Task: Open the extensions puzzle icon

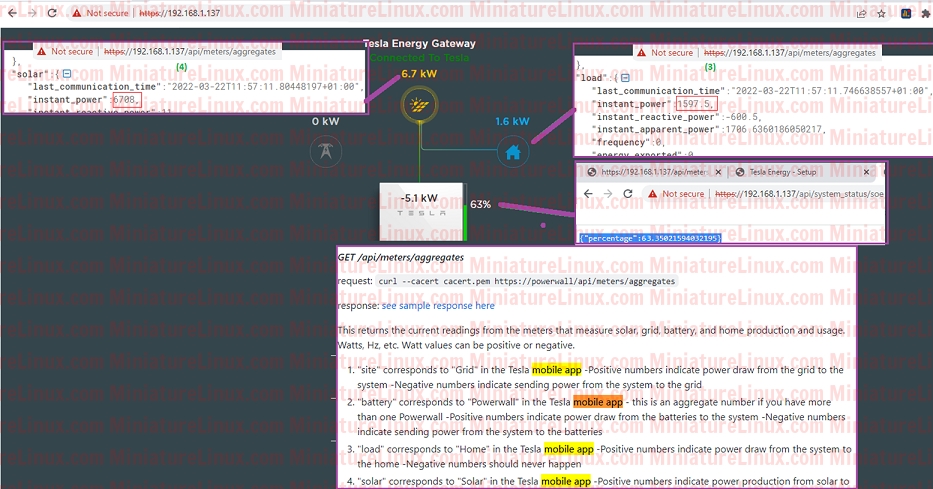Action: [x=926, y=13]
